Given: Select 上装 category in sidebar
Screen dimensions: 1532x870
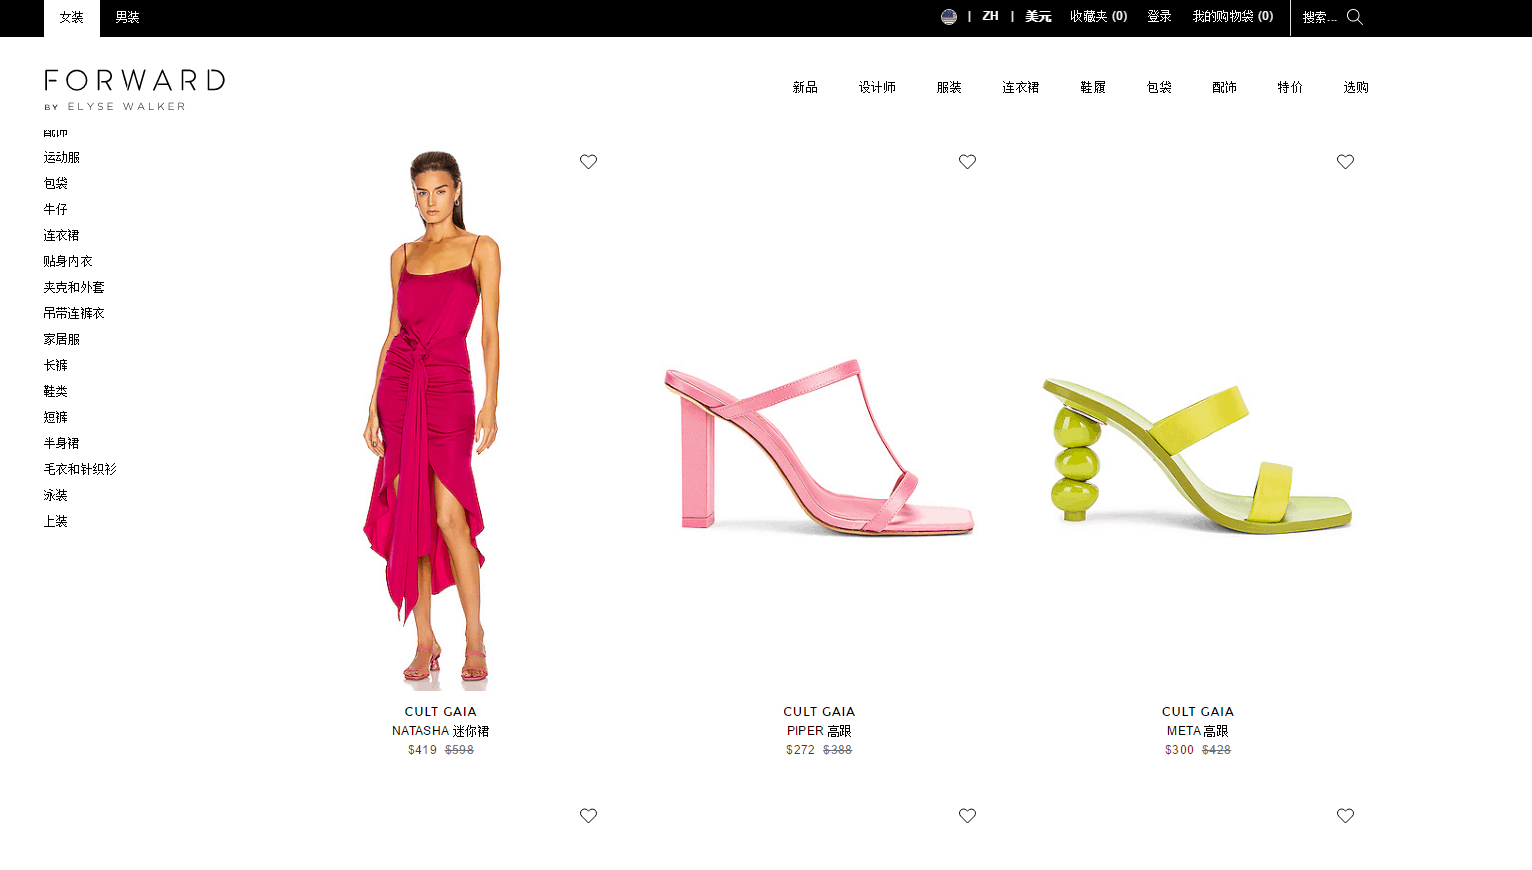Looking at the screenshot, I should point(56,522).
